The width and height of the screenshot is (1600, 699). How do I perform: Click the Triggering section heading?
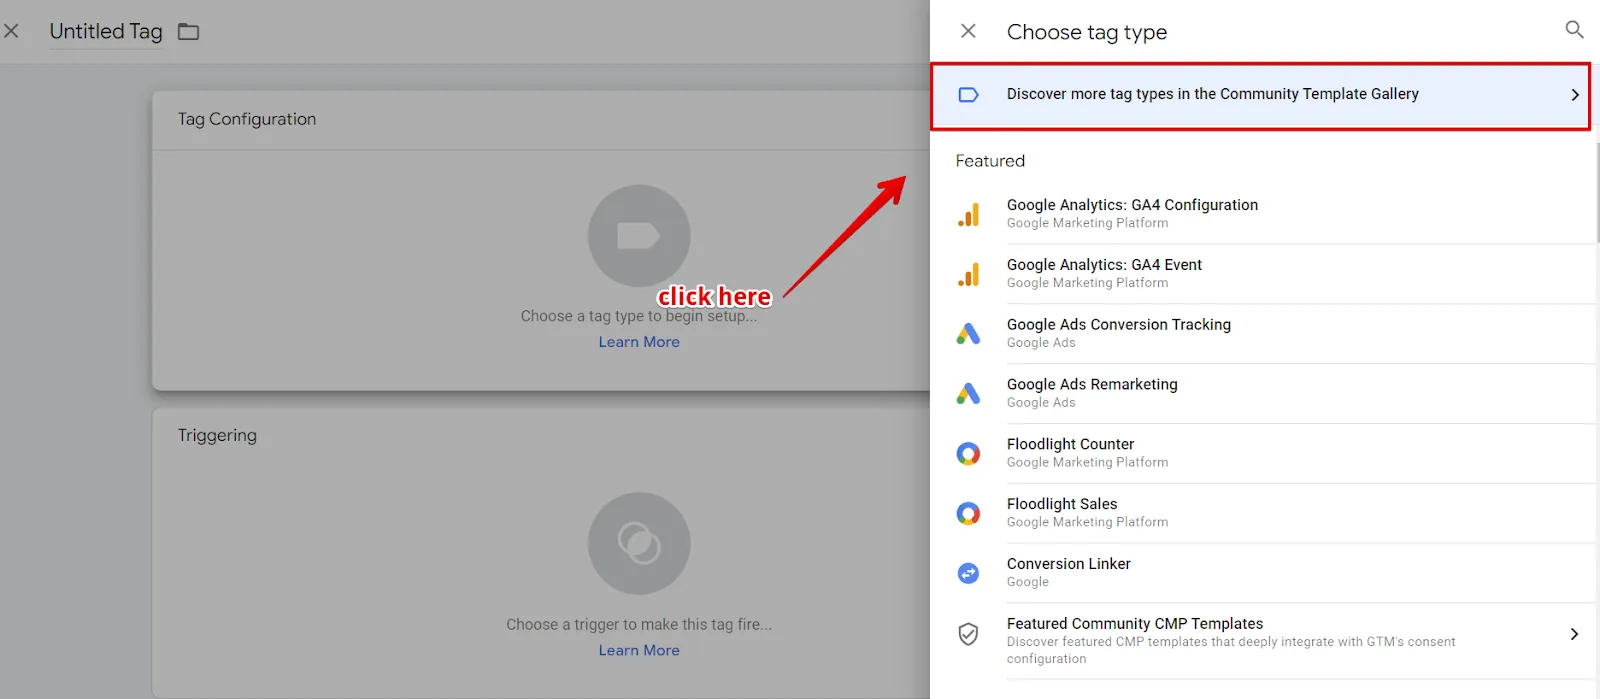click(217, 435)
